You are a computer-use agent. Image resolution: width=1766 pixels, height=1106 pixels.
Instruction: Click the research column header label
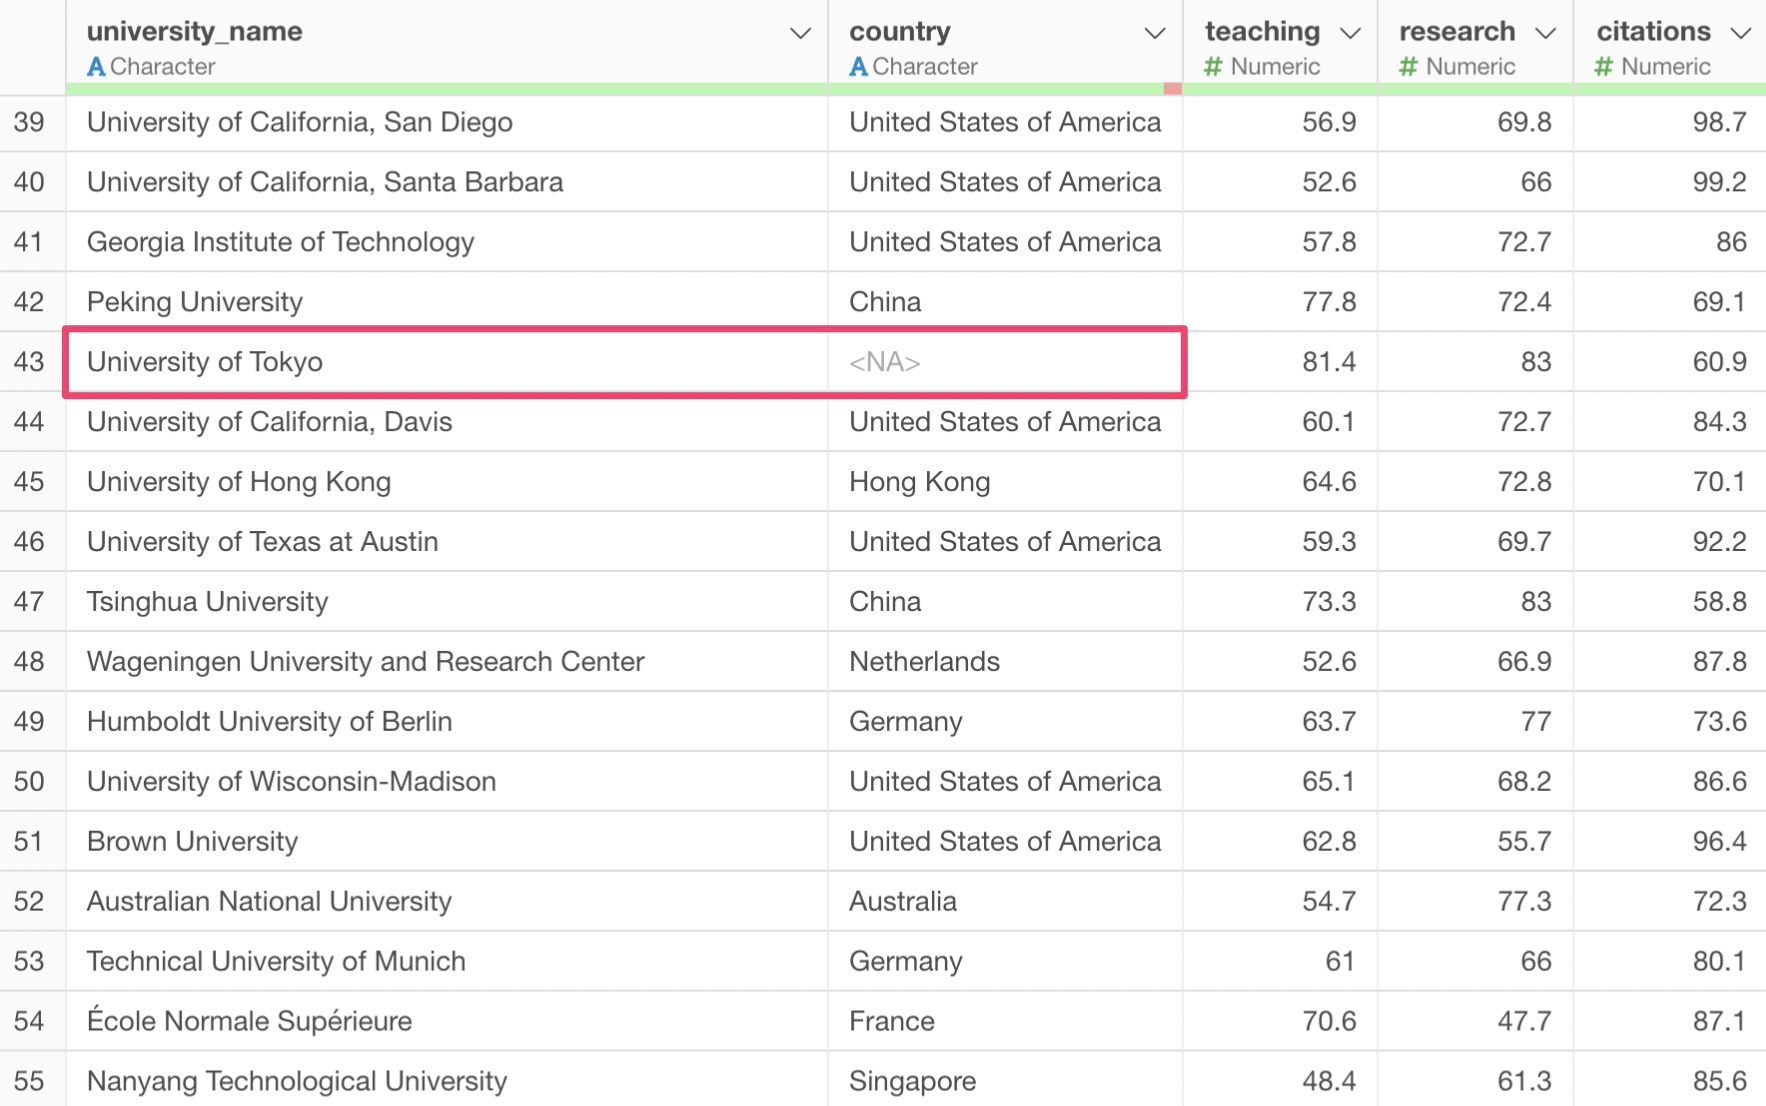click(x=1457, y=31)
